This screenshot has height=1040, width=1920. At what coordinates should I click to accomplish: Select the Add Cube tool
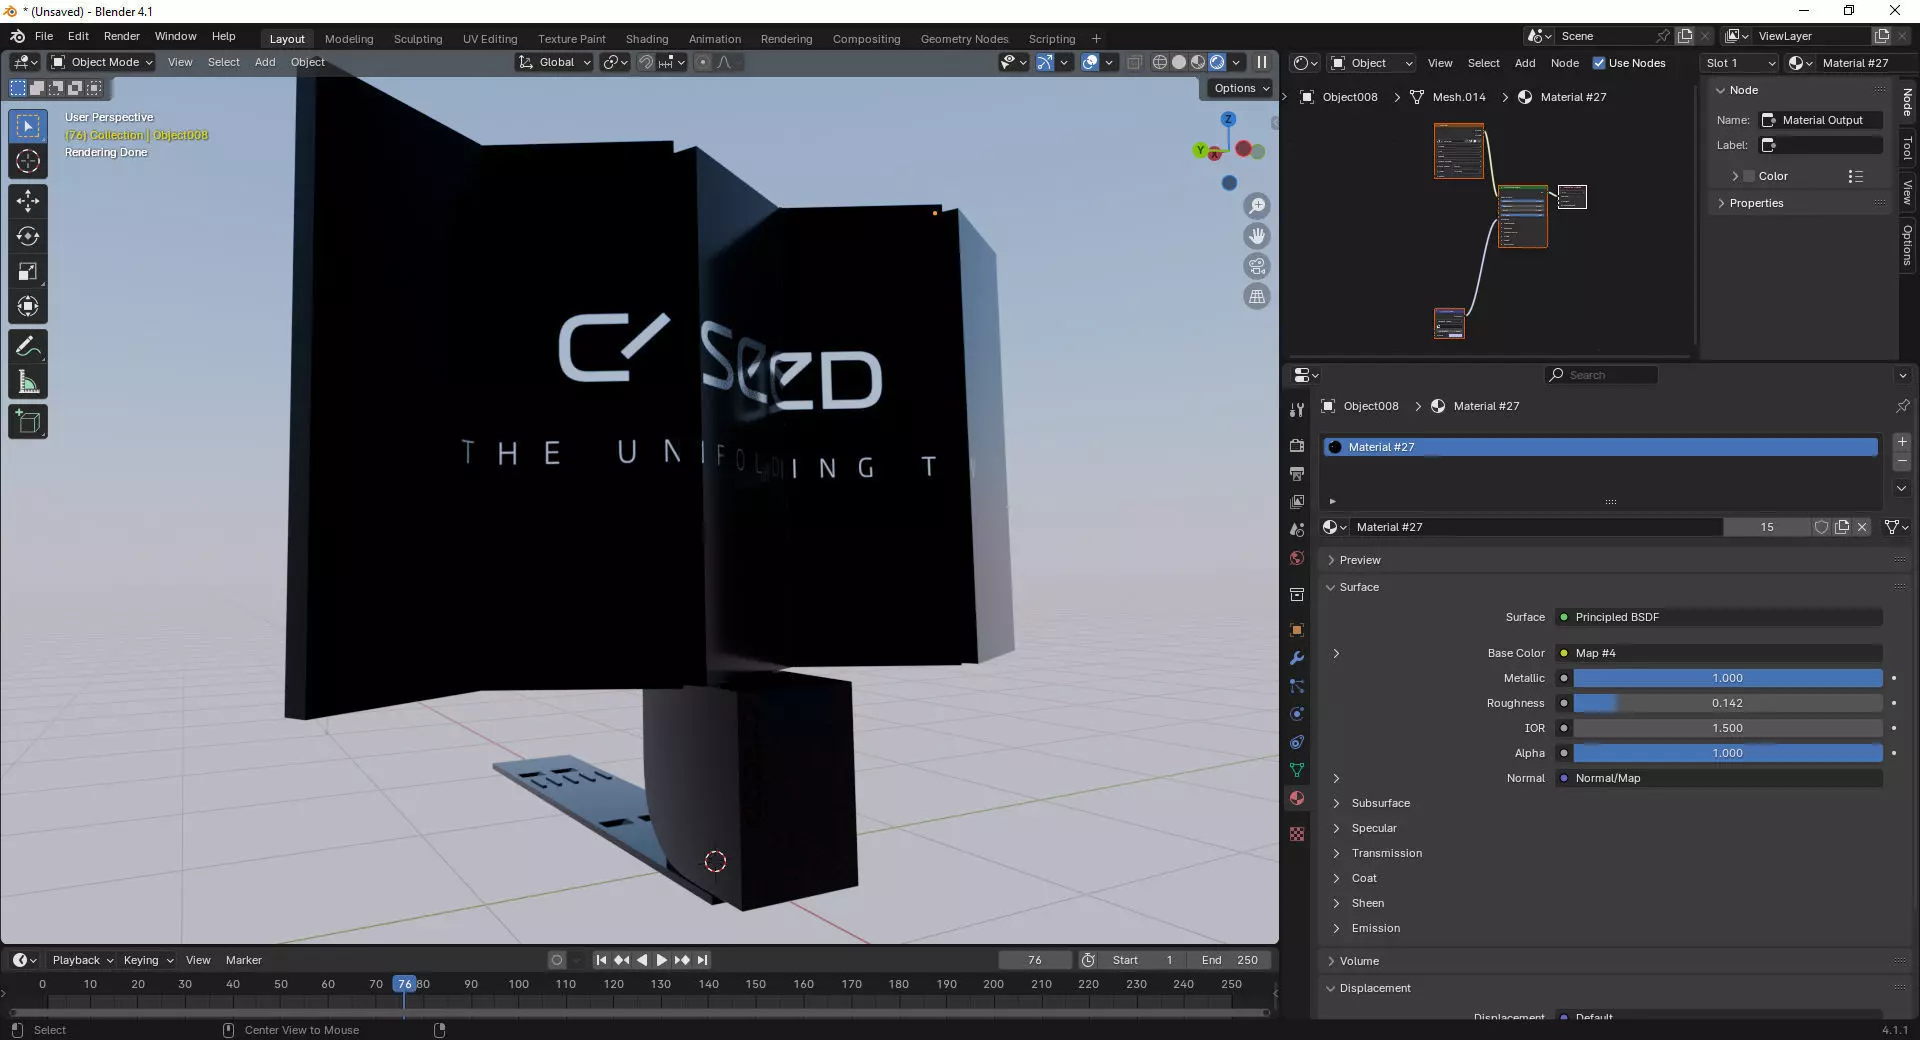28,422
